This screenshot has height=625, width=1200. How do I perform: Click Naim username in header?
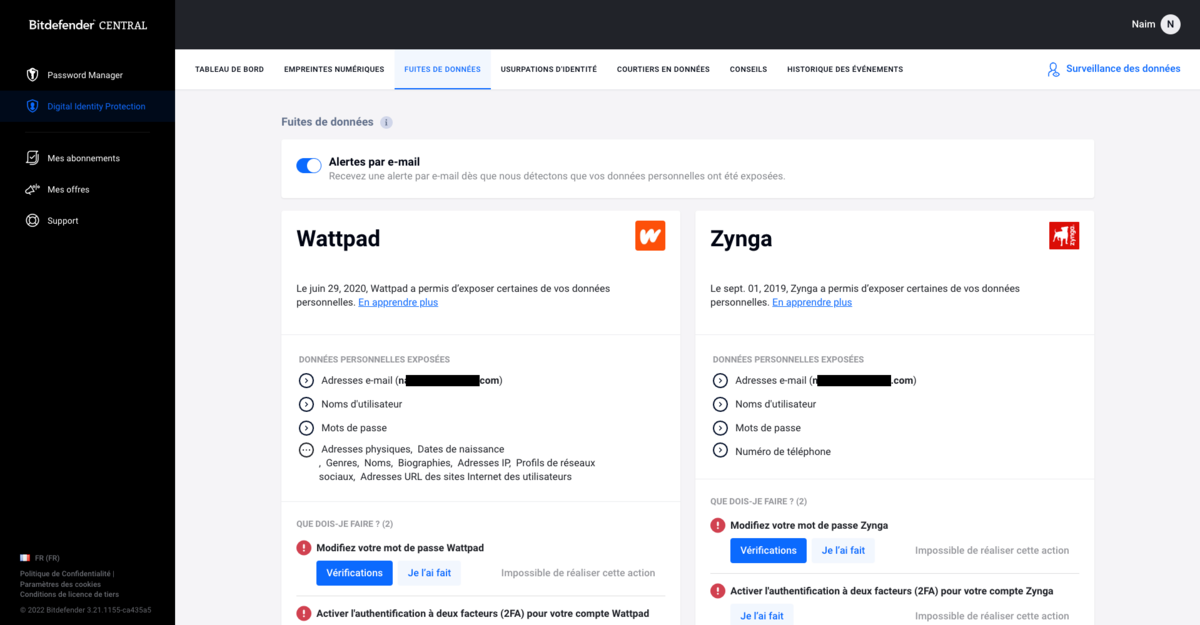(1143, 24)
